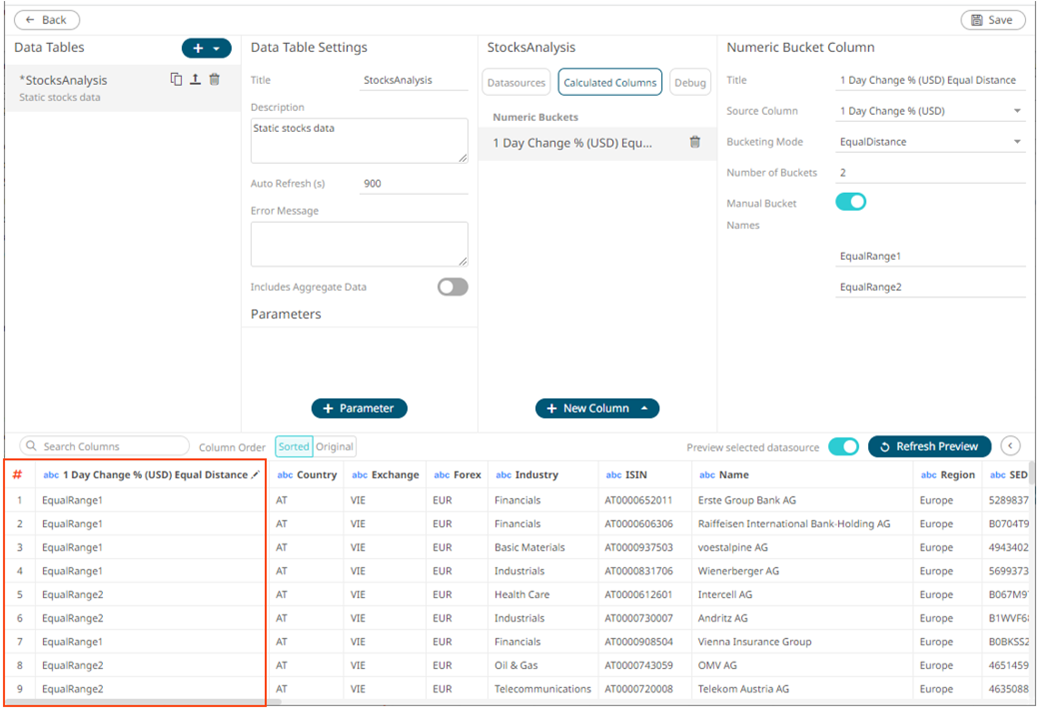The width and height of the screenshot is (1040, 710).
Task: Choose Sorted column order
Action: (x=294, y=447)
